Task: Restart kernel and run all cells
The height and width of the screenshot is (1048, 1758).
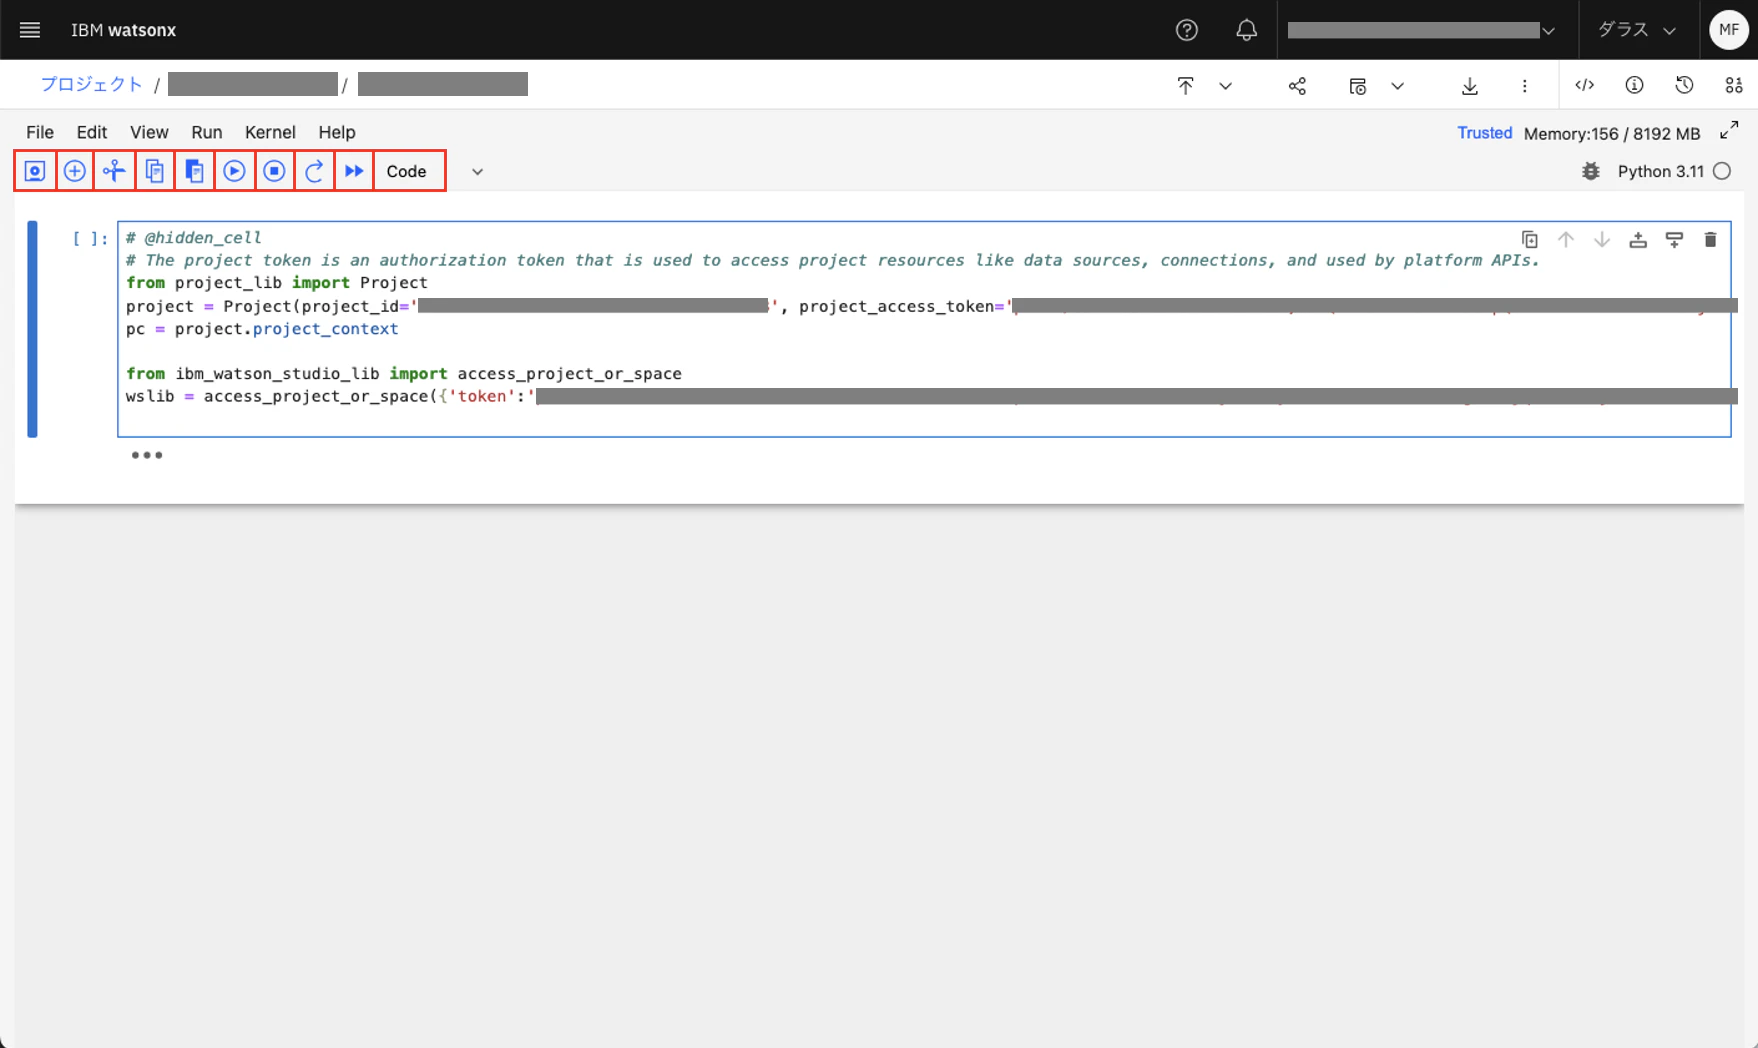Action: tap(354, 171)
